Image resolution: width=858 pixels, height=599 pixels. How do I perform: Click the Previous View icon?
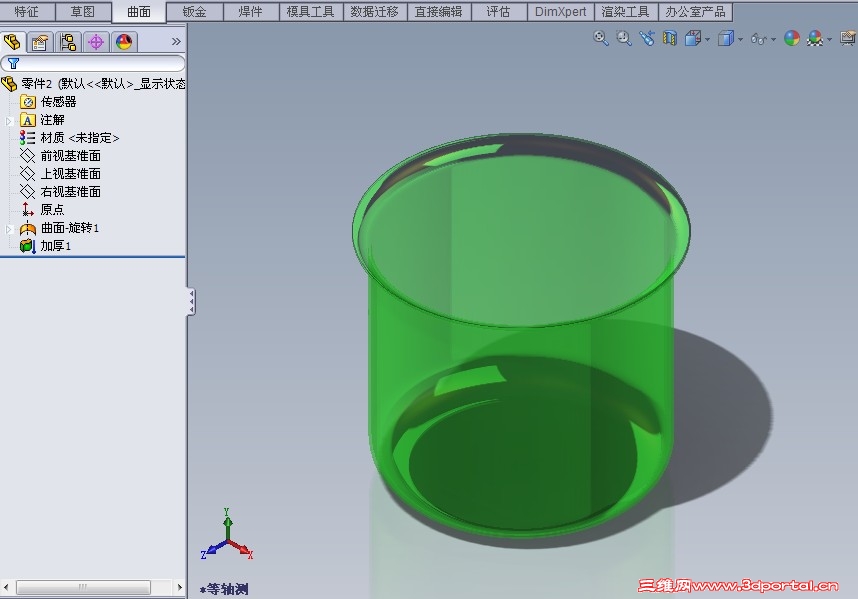click(647, 38)
